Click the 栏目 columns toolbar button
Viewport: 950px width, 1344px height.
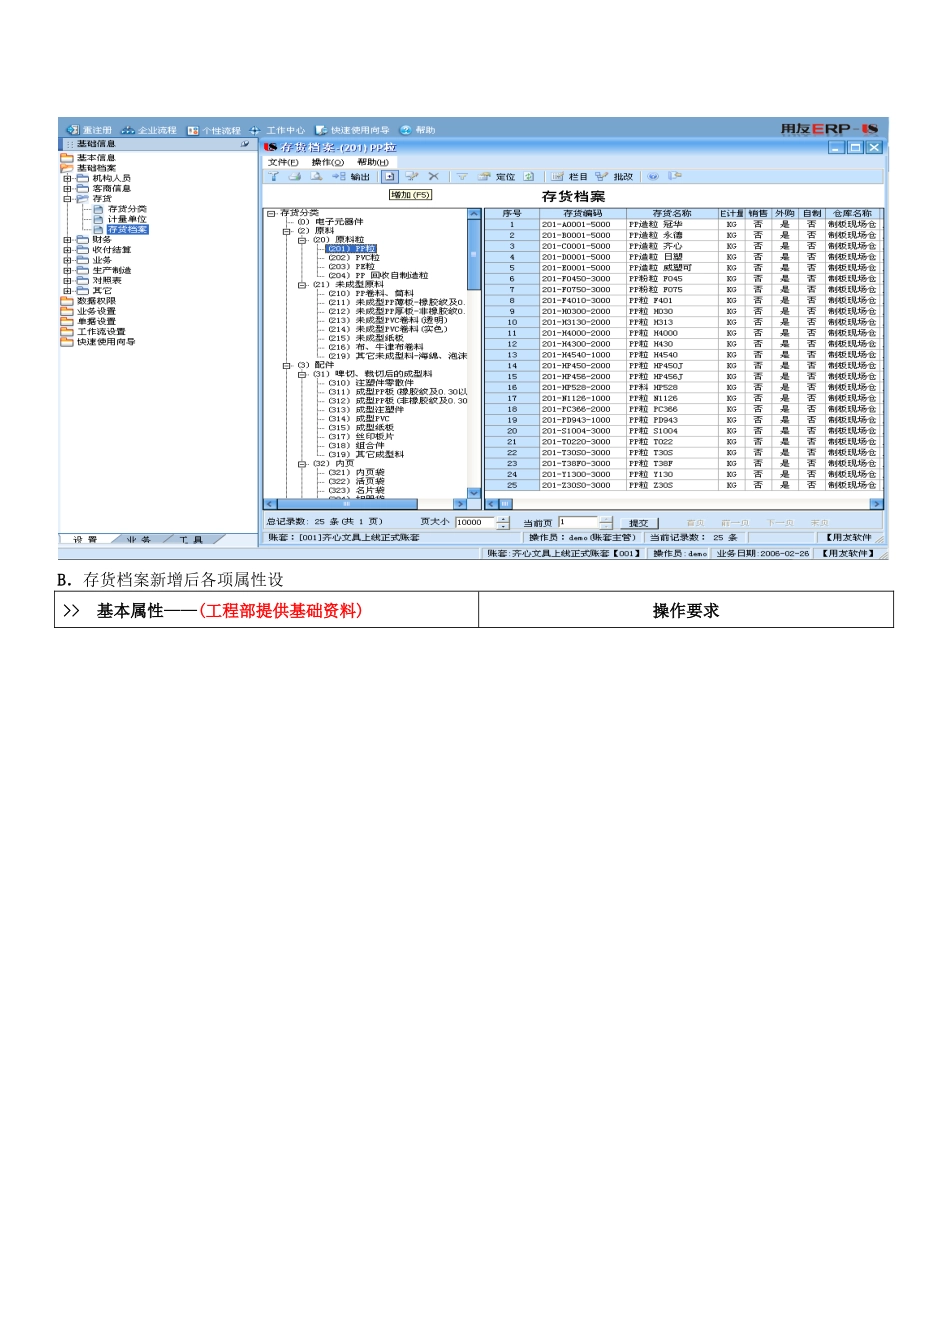point(570,176)
